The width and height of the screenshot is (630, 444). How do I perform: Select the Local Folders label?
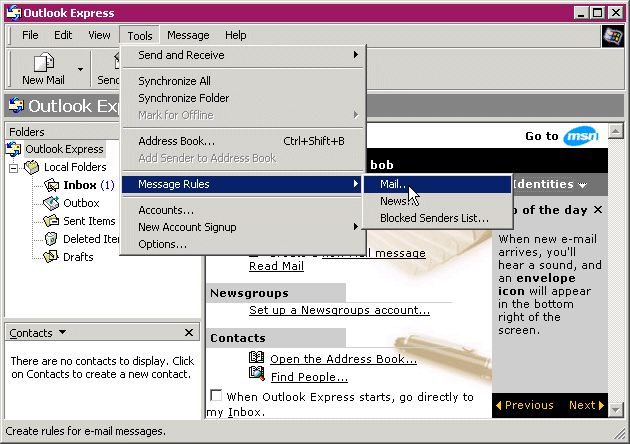tap(75, 167)
